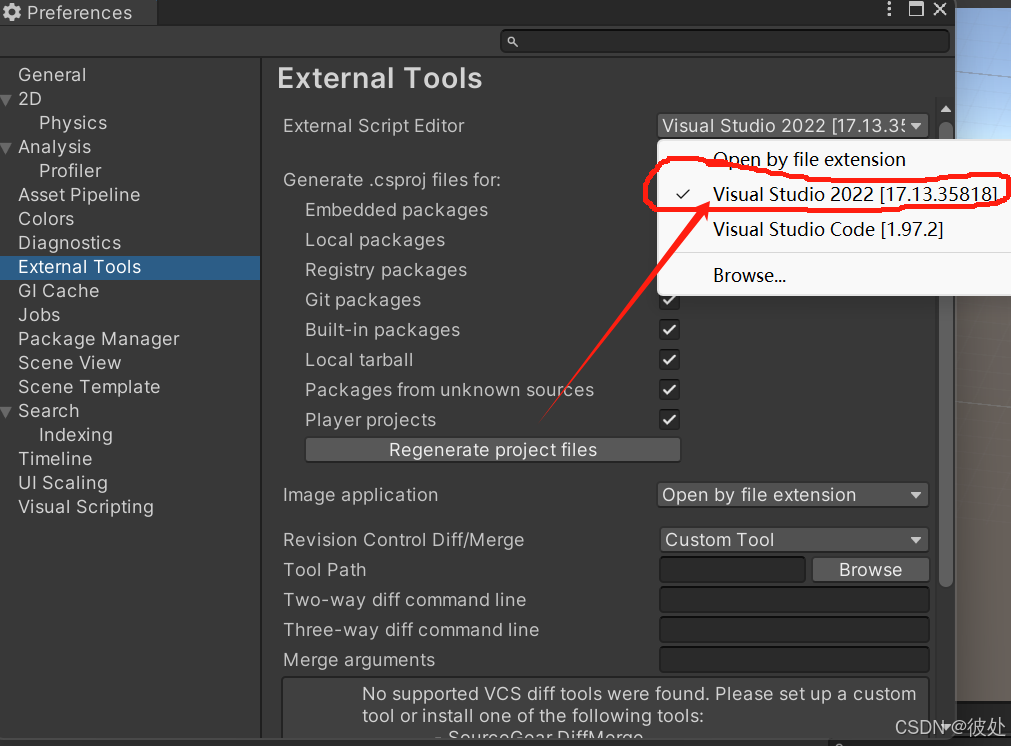Viewport: 1011px width, 746px height.
Task: Click Browse... in the editor dropdown menu
Action: pyautogui.click(x=749, y=276)
